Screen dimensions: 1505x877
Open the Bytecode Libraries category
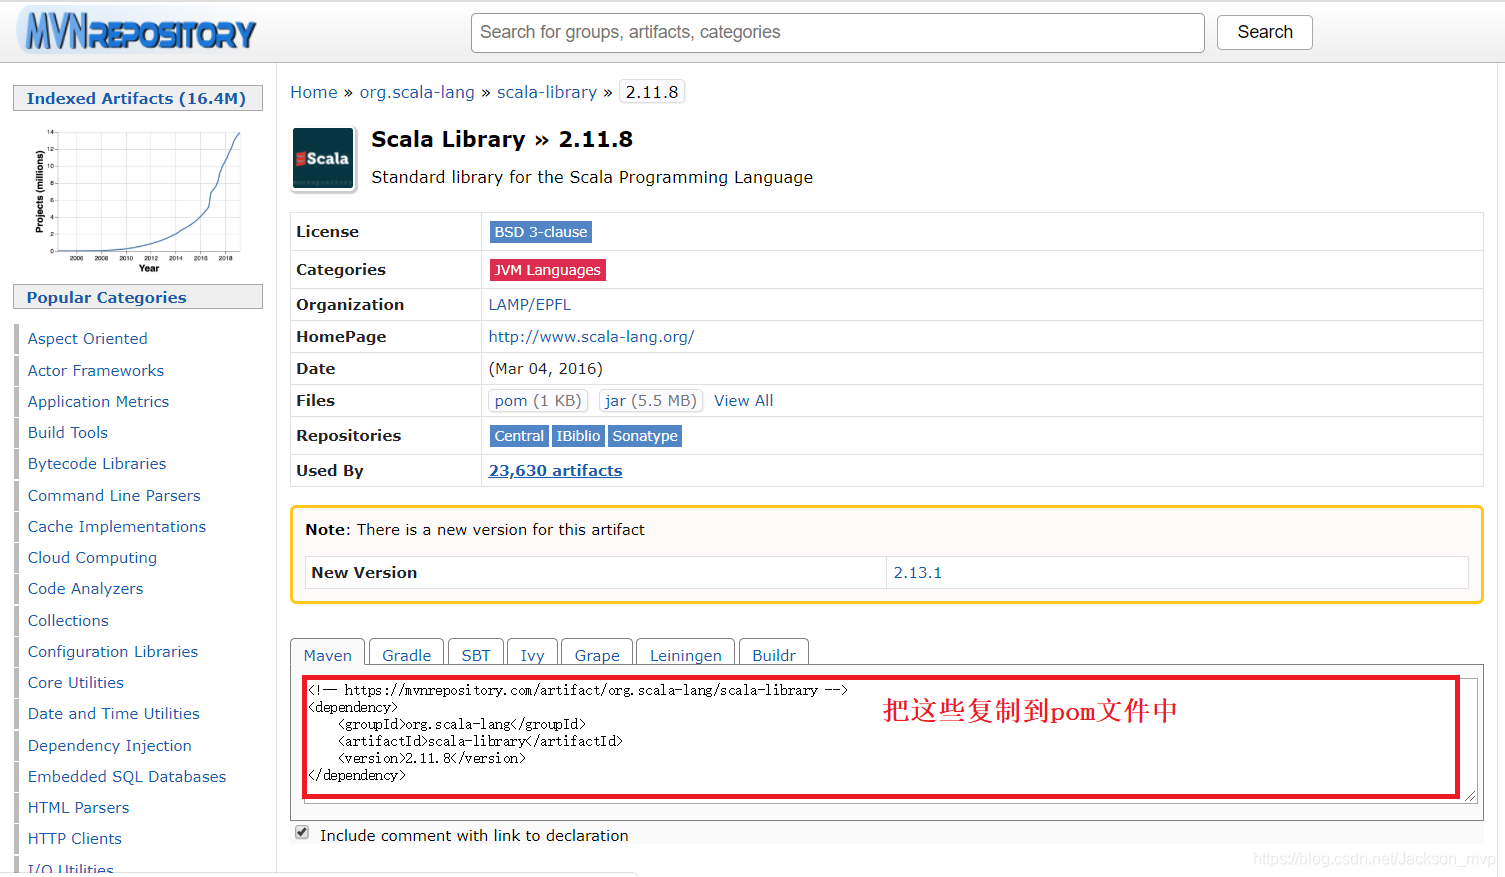click(x=97, y=464)
